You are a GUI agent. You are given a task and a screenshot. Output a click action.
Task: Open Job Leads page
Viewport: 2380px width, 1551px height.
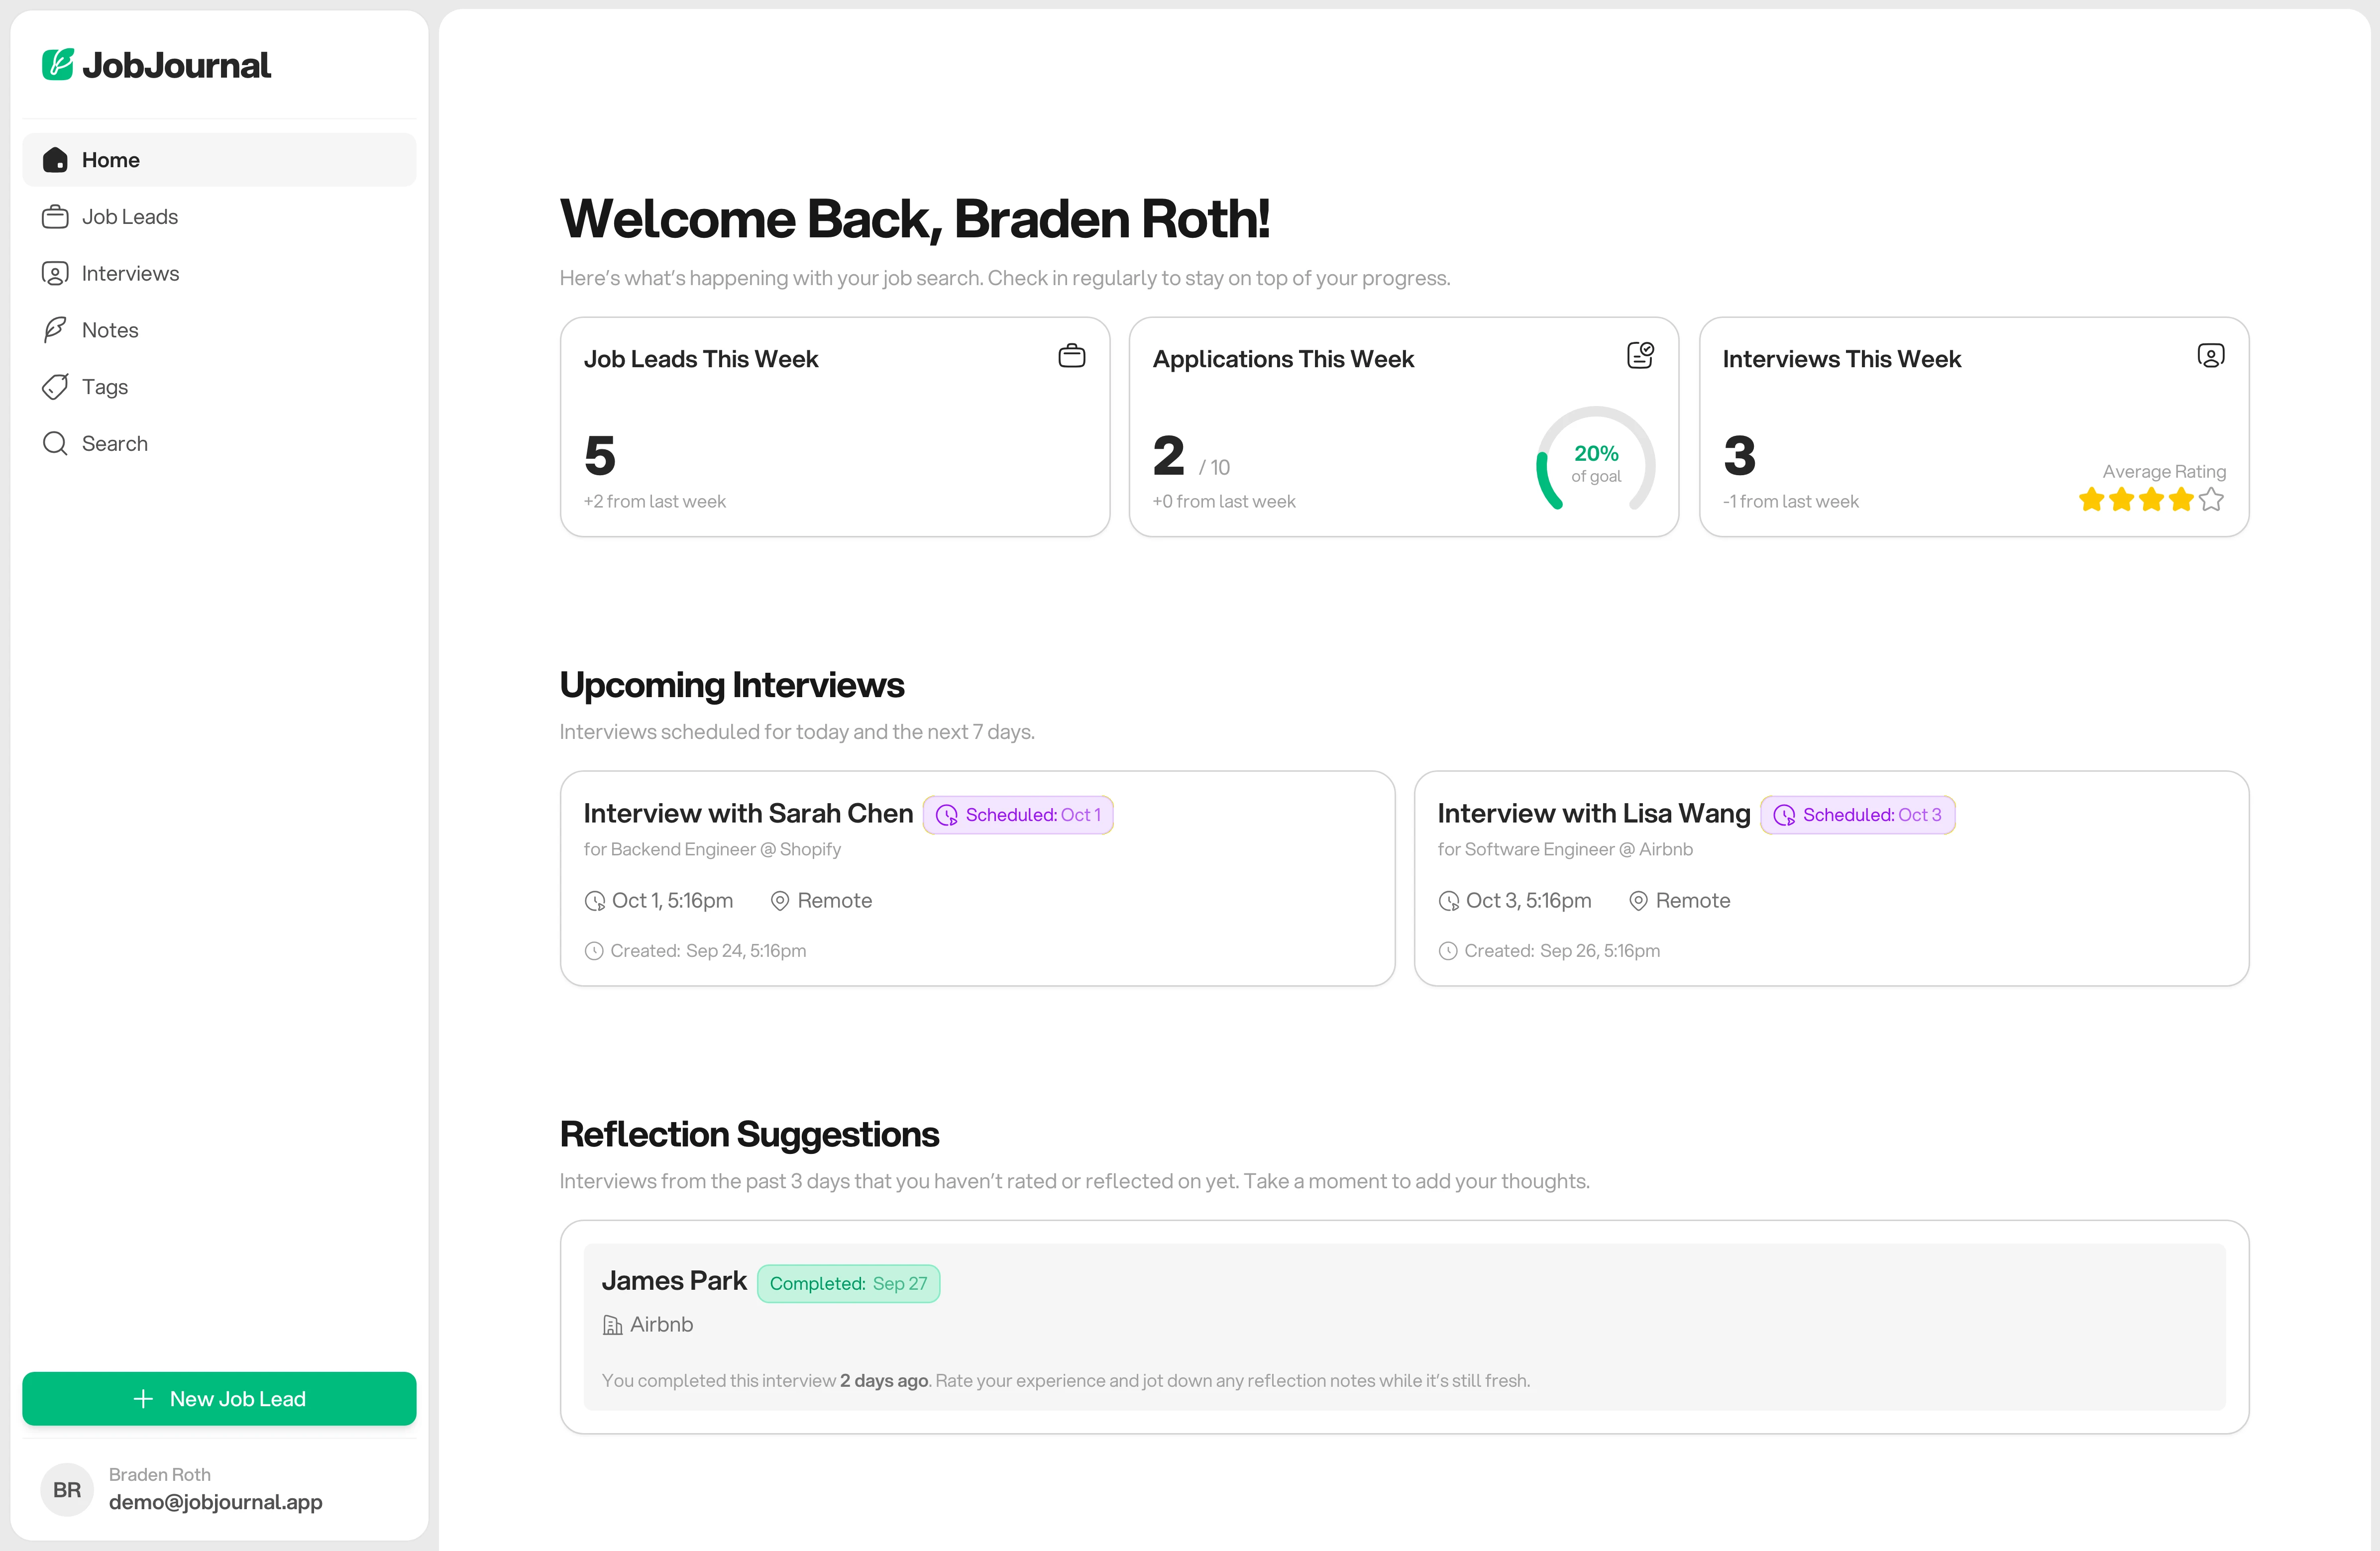[x=219, y=217]
